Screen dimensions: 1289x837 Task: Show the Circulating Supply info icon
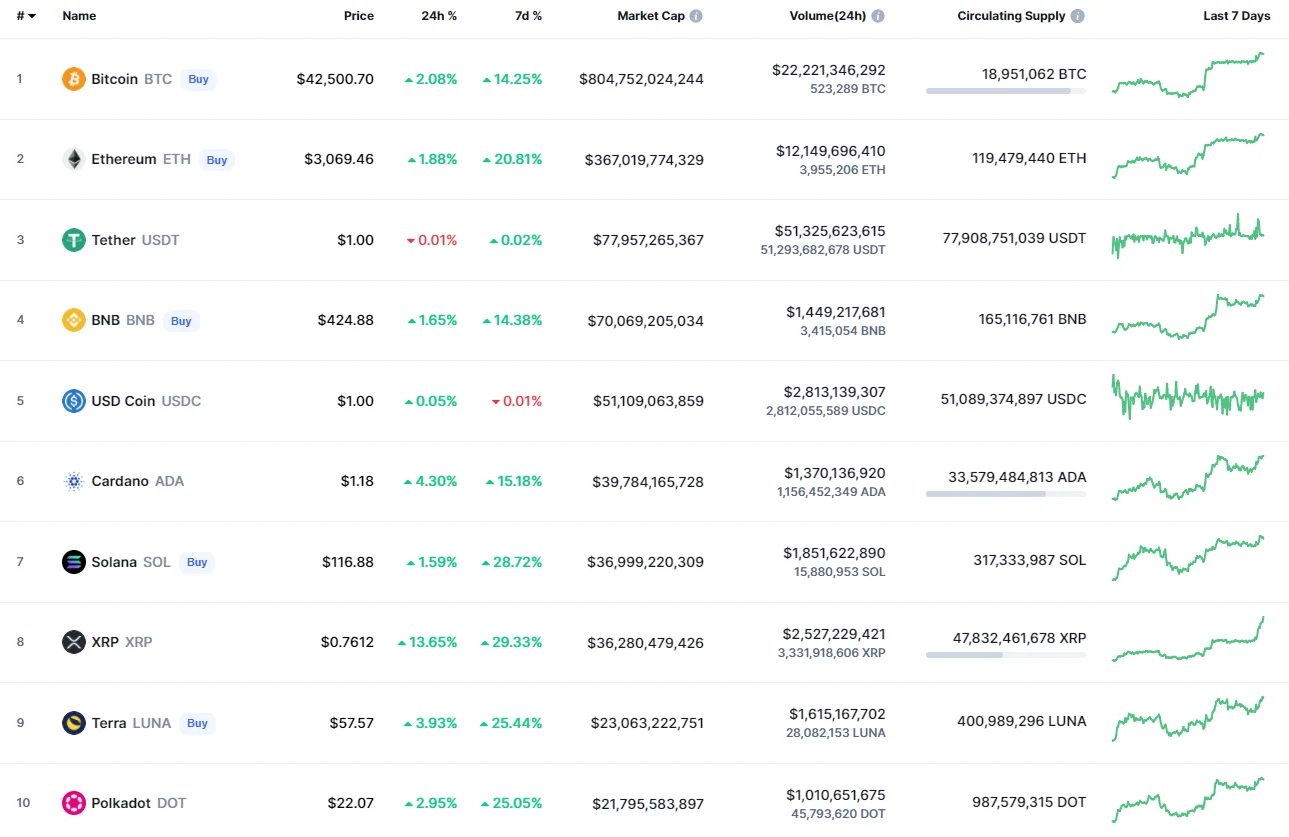(1077, 16)
